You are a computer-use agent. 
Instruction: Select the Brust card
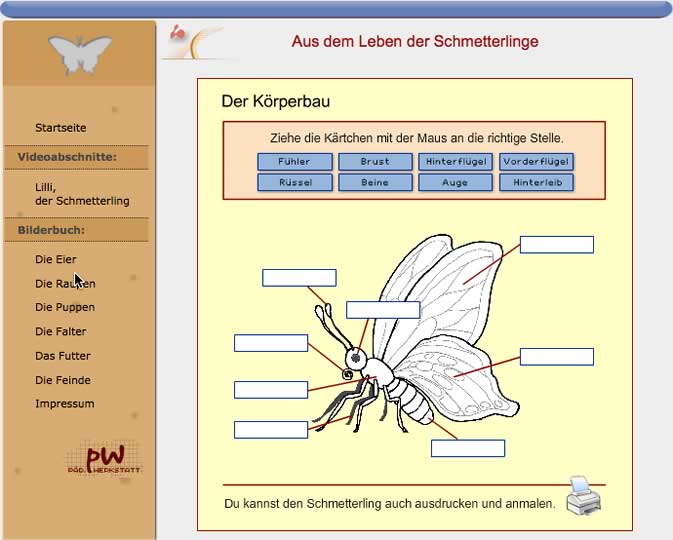375,161
